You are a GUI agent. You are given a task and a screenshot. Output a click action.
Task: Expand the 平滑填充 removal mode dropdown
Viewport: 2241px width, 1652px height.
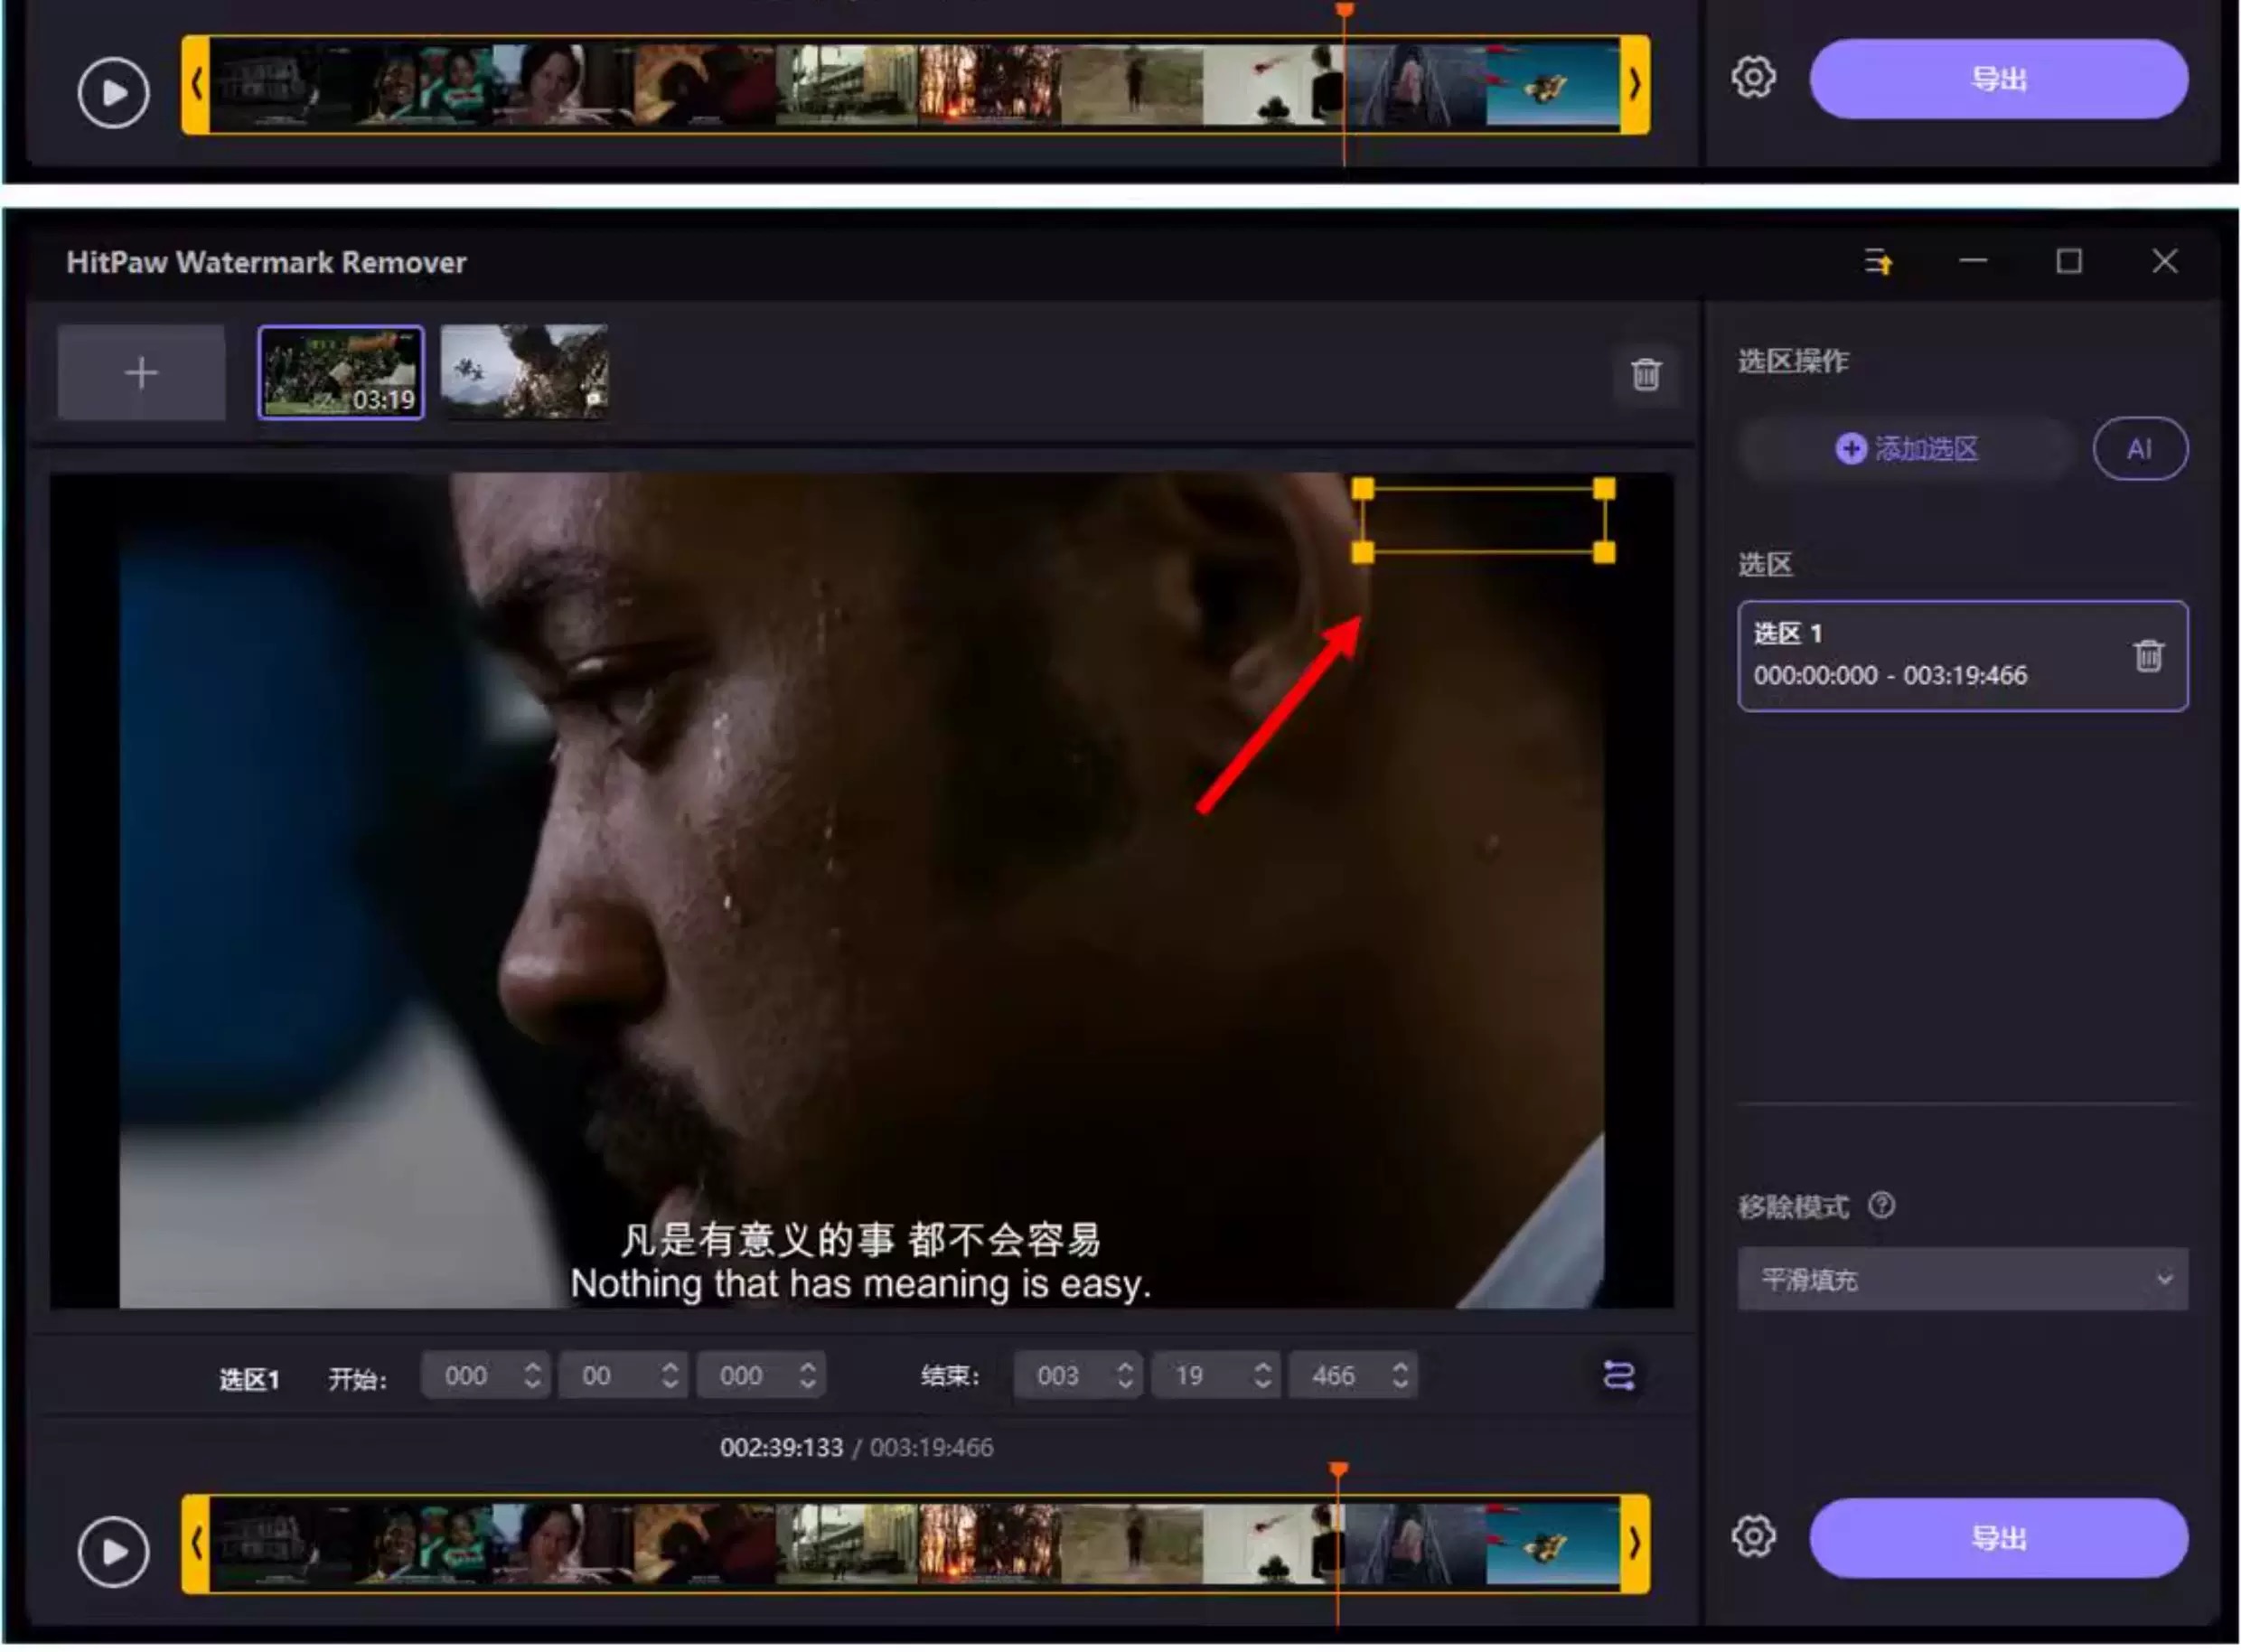[x=1962, y=1280]
